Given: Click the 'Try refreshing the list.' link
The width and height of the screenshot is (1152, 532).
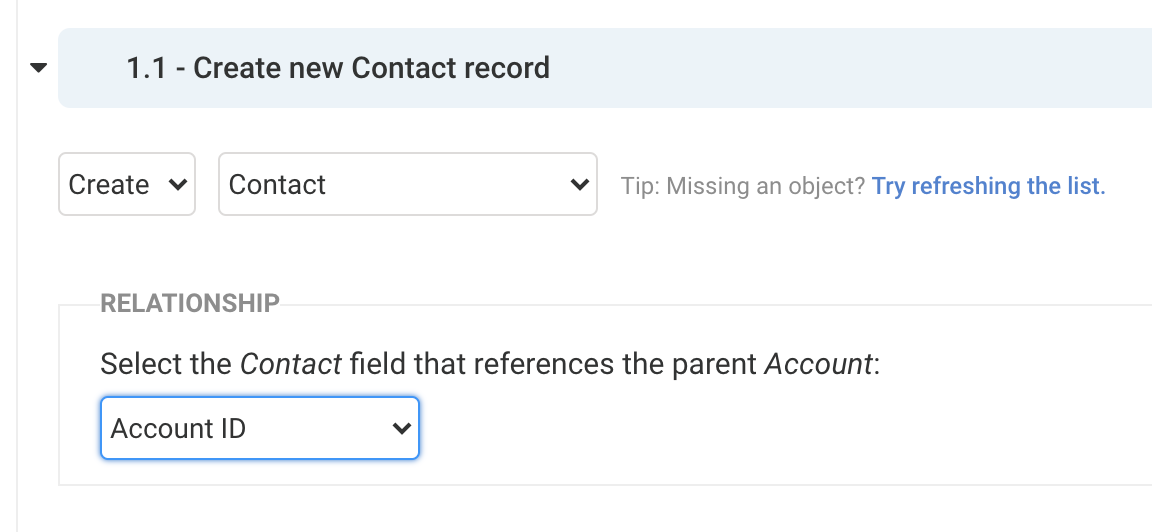Looking at the screenshot, I should pos(988,186).
